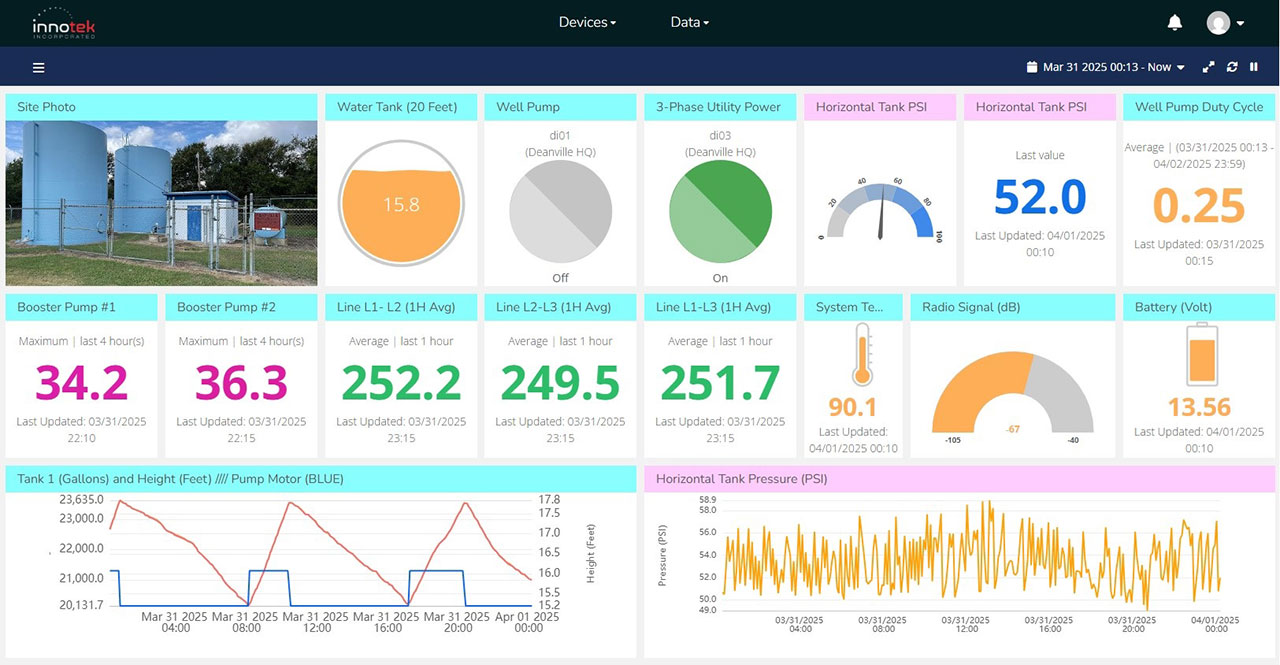This screenshot has width=1280, height=665.
Task: Click the Site Photo thumbnail image
Action: point(161,203)
